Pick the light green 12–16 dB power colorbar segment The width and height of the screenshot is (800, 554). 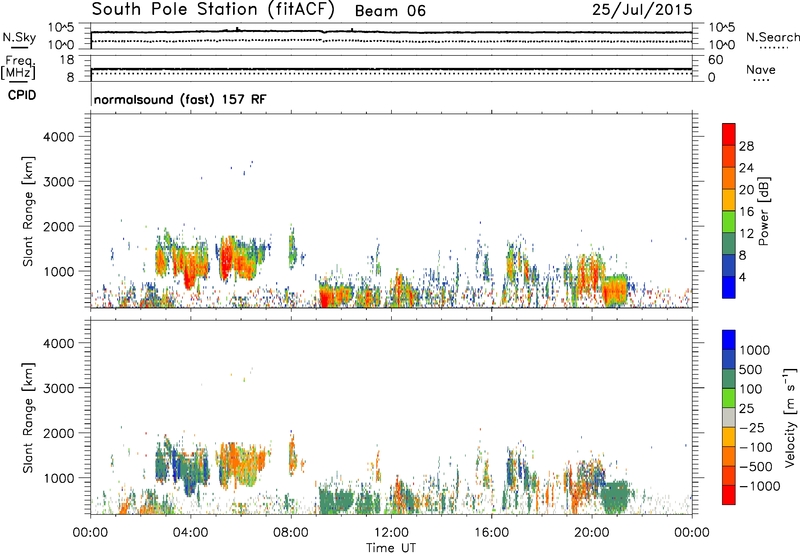(x=729, y=222)
